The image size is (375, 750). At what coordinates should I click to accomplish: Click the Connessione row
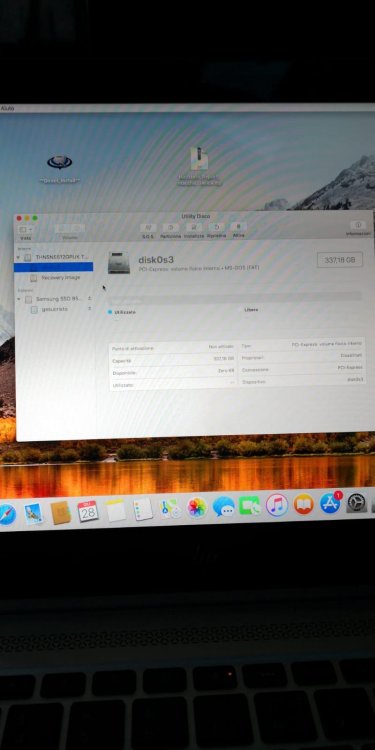[x=302, y=369]
